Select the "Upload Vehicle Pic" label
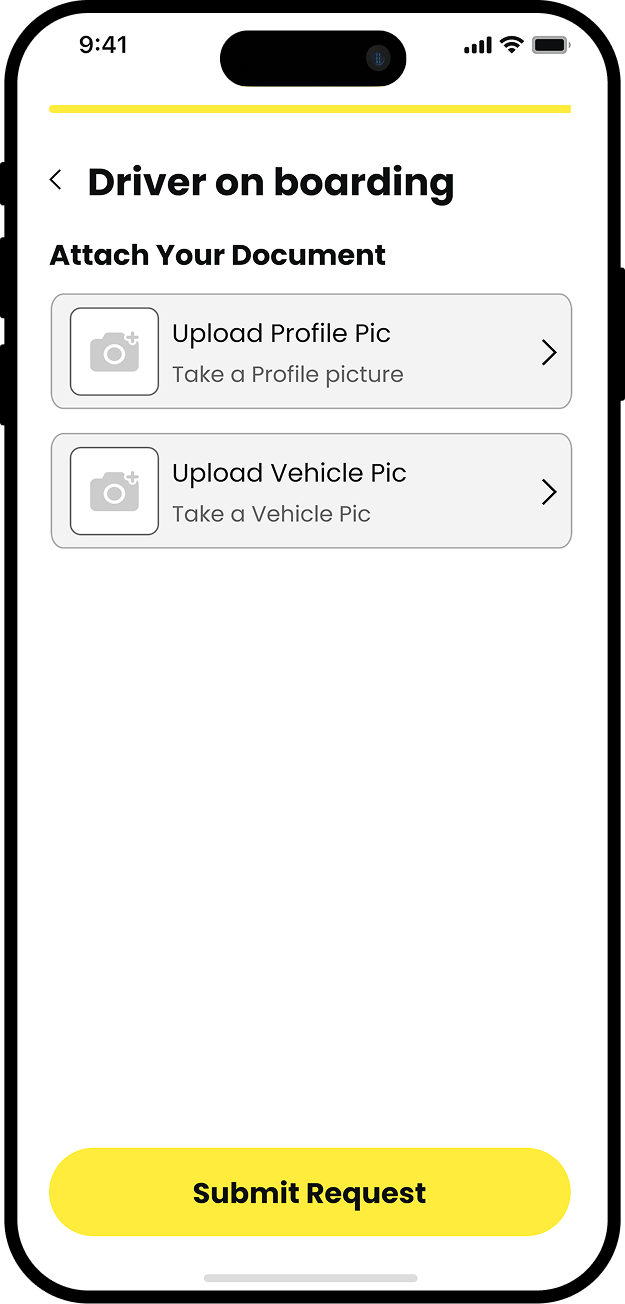Image resolution: width=625 pixels, height=1304 pixels. (x=289, y=473)
